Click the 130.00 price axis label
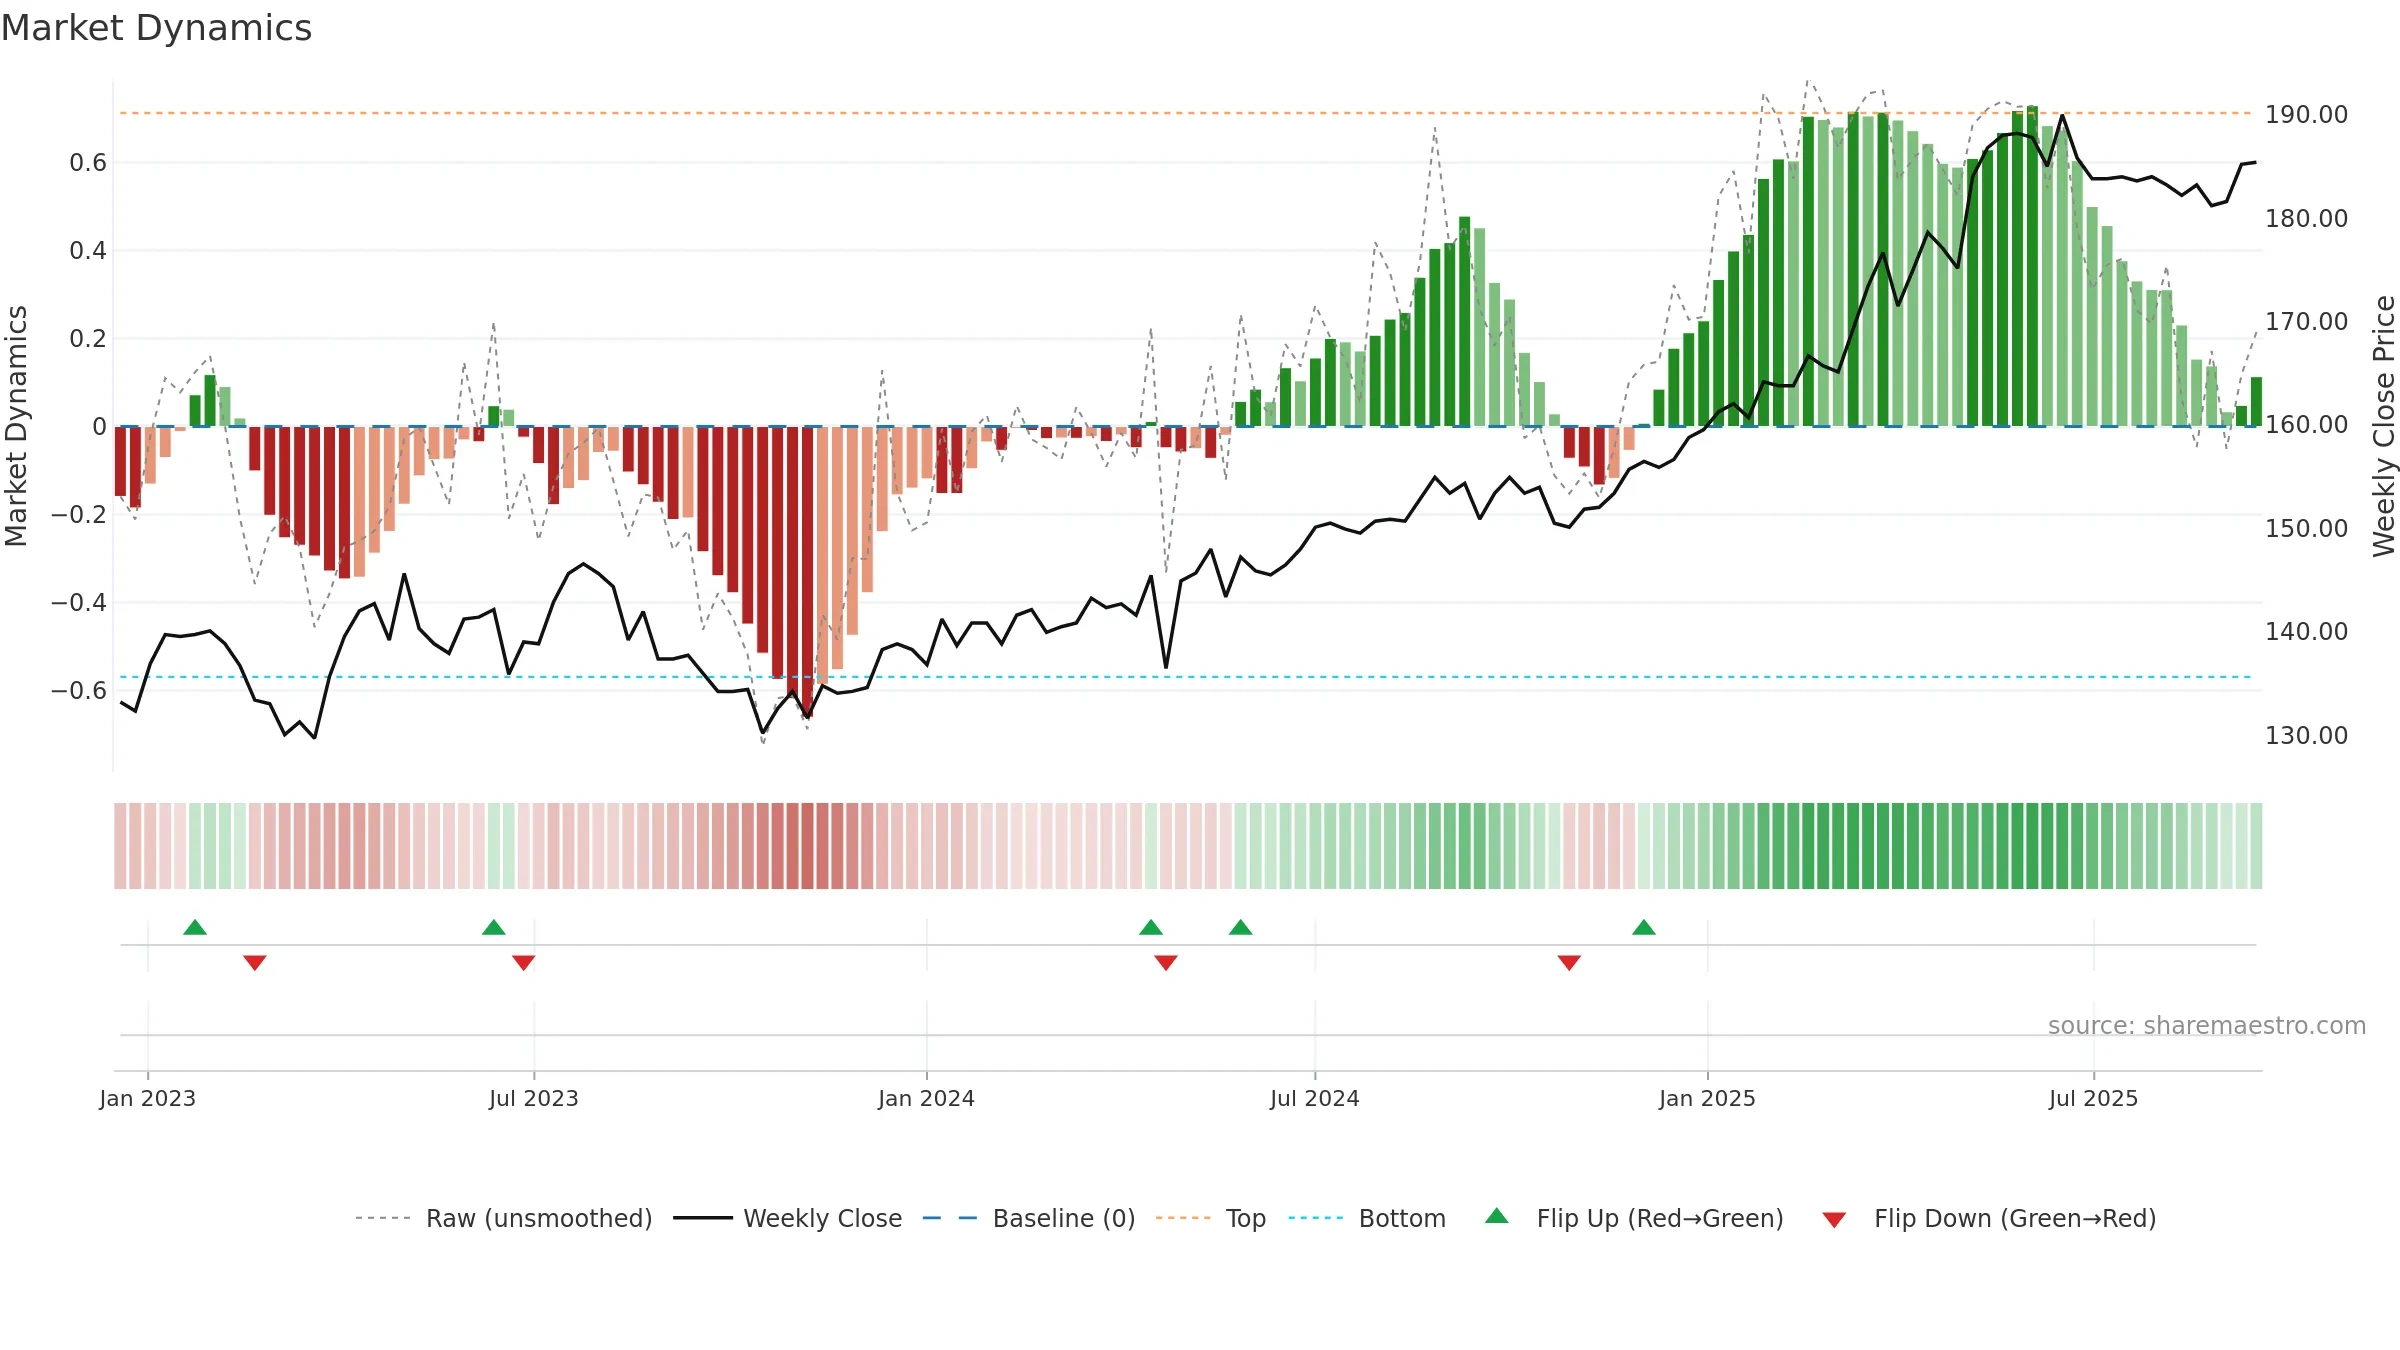Screen dimensions: 2400x1350 [2306, 735]
